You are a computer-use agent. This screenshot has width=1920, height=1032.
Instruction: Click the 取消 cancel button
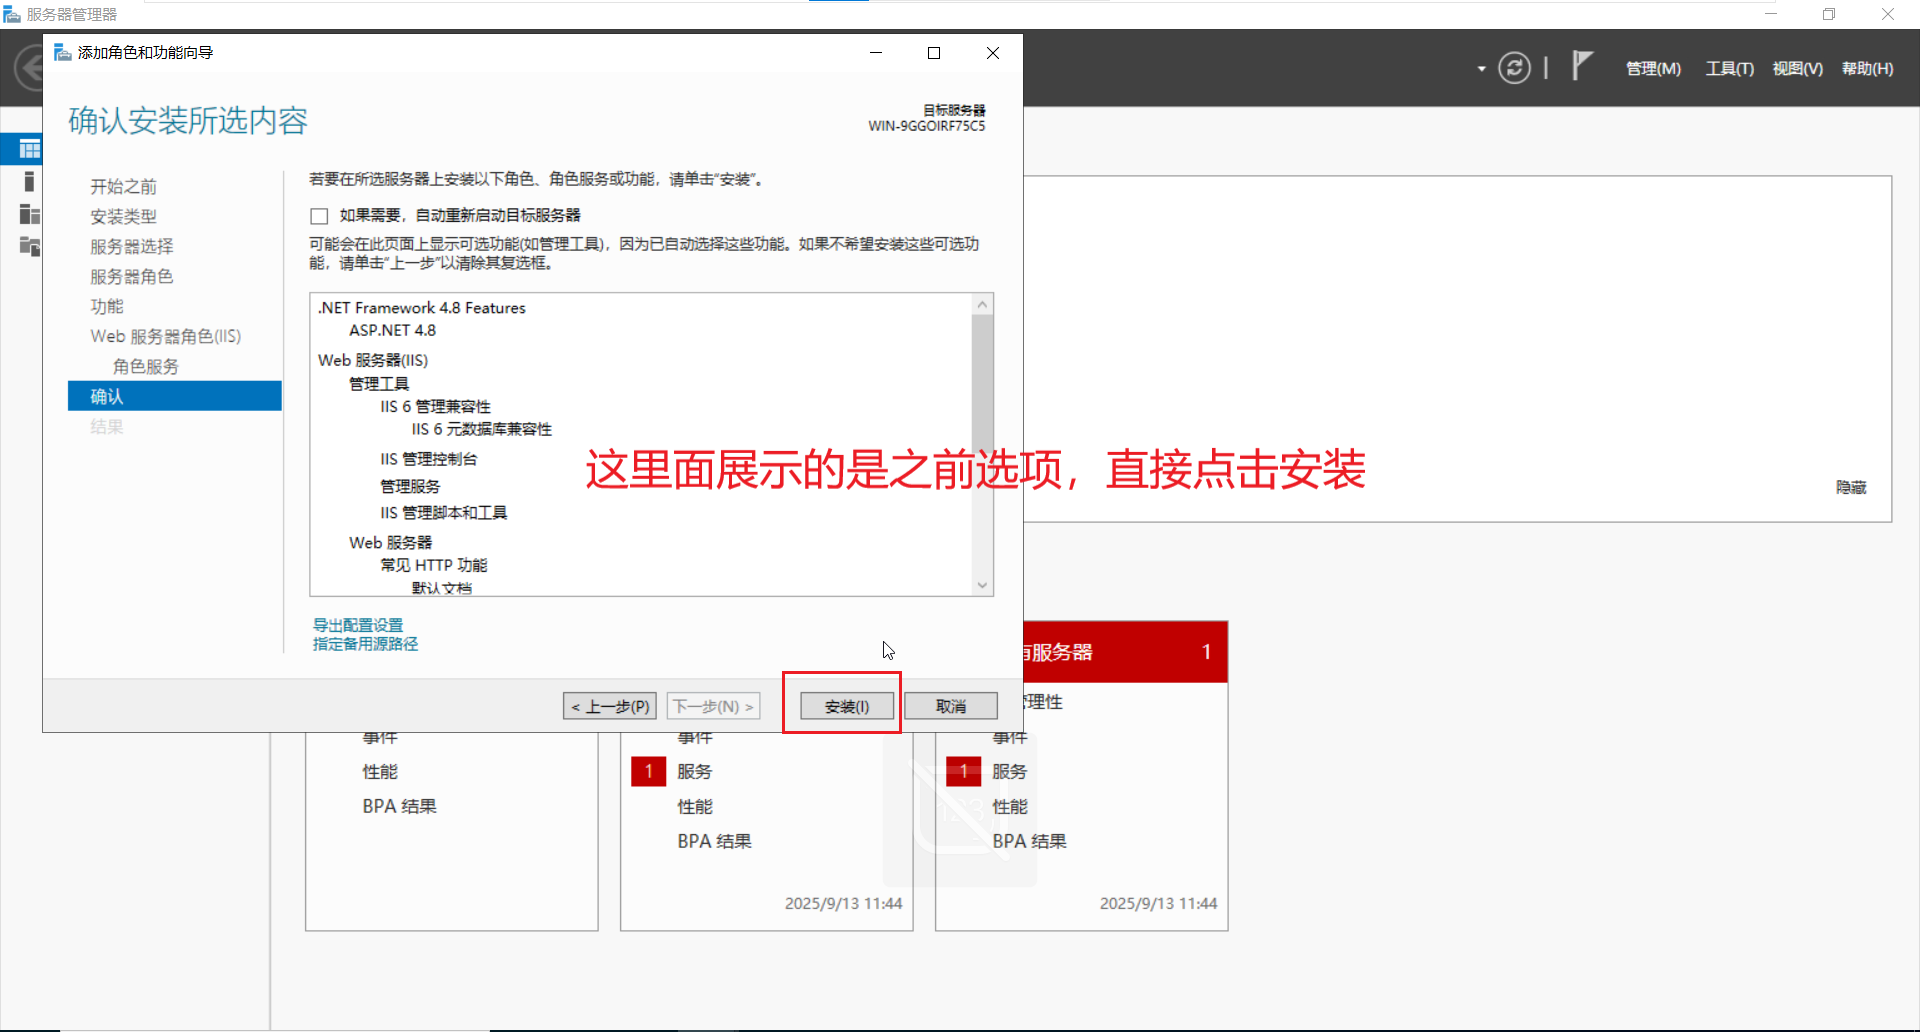click(950, 705)
